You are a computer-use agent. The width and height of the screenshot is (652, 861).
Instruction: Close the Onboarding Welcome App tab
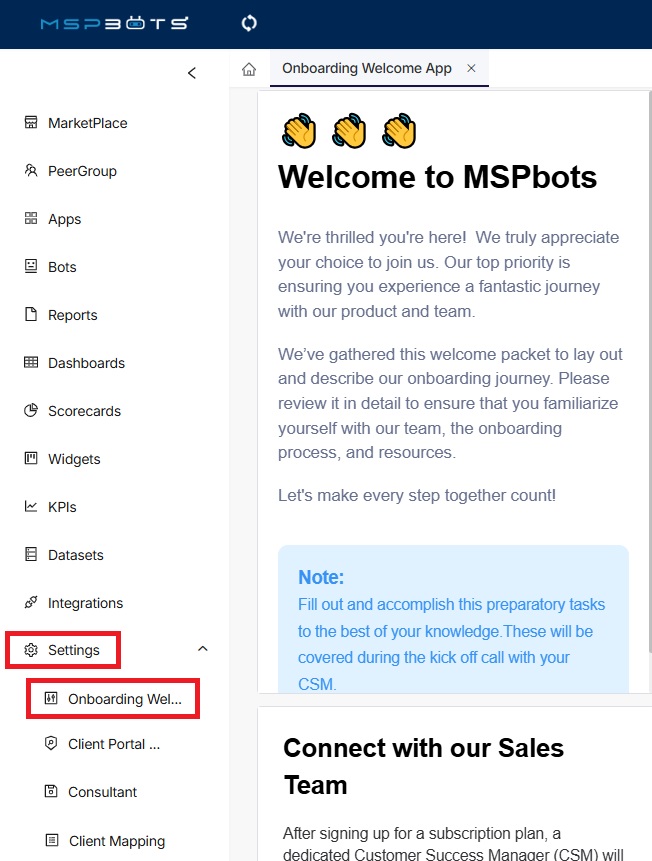click(471, 70)
